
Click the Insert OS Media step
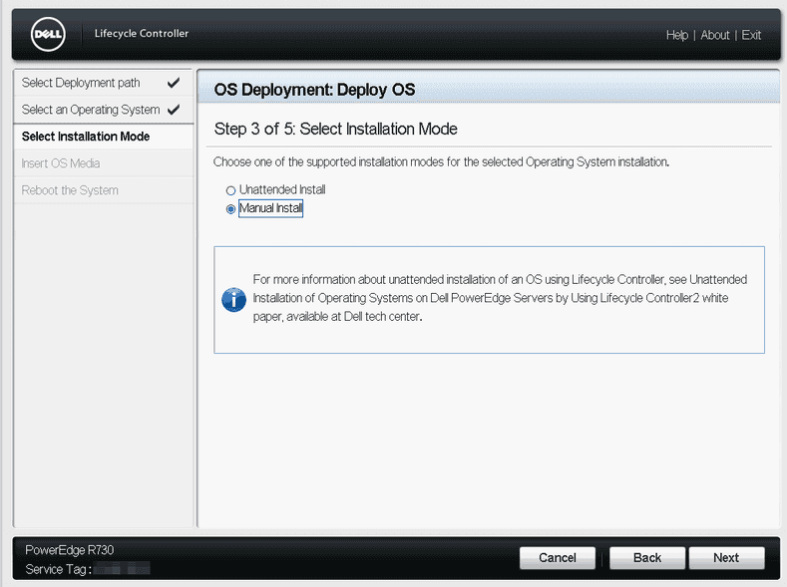tap(61, 164)
